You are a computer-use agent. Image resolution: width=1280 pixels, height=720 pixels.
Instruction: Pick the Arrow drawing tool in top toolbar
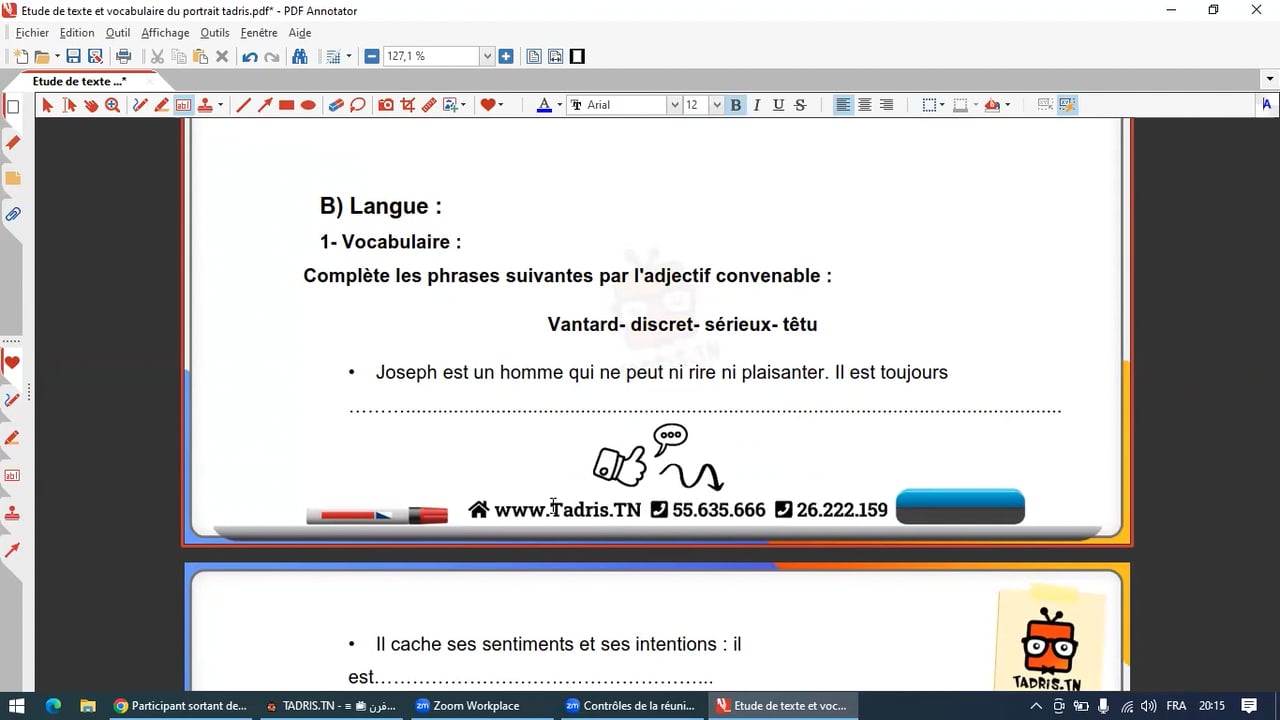(265, 105)
